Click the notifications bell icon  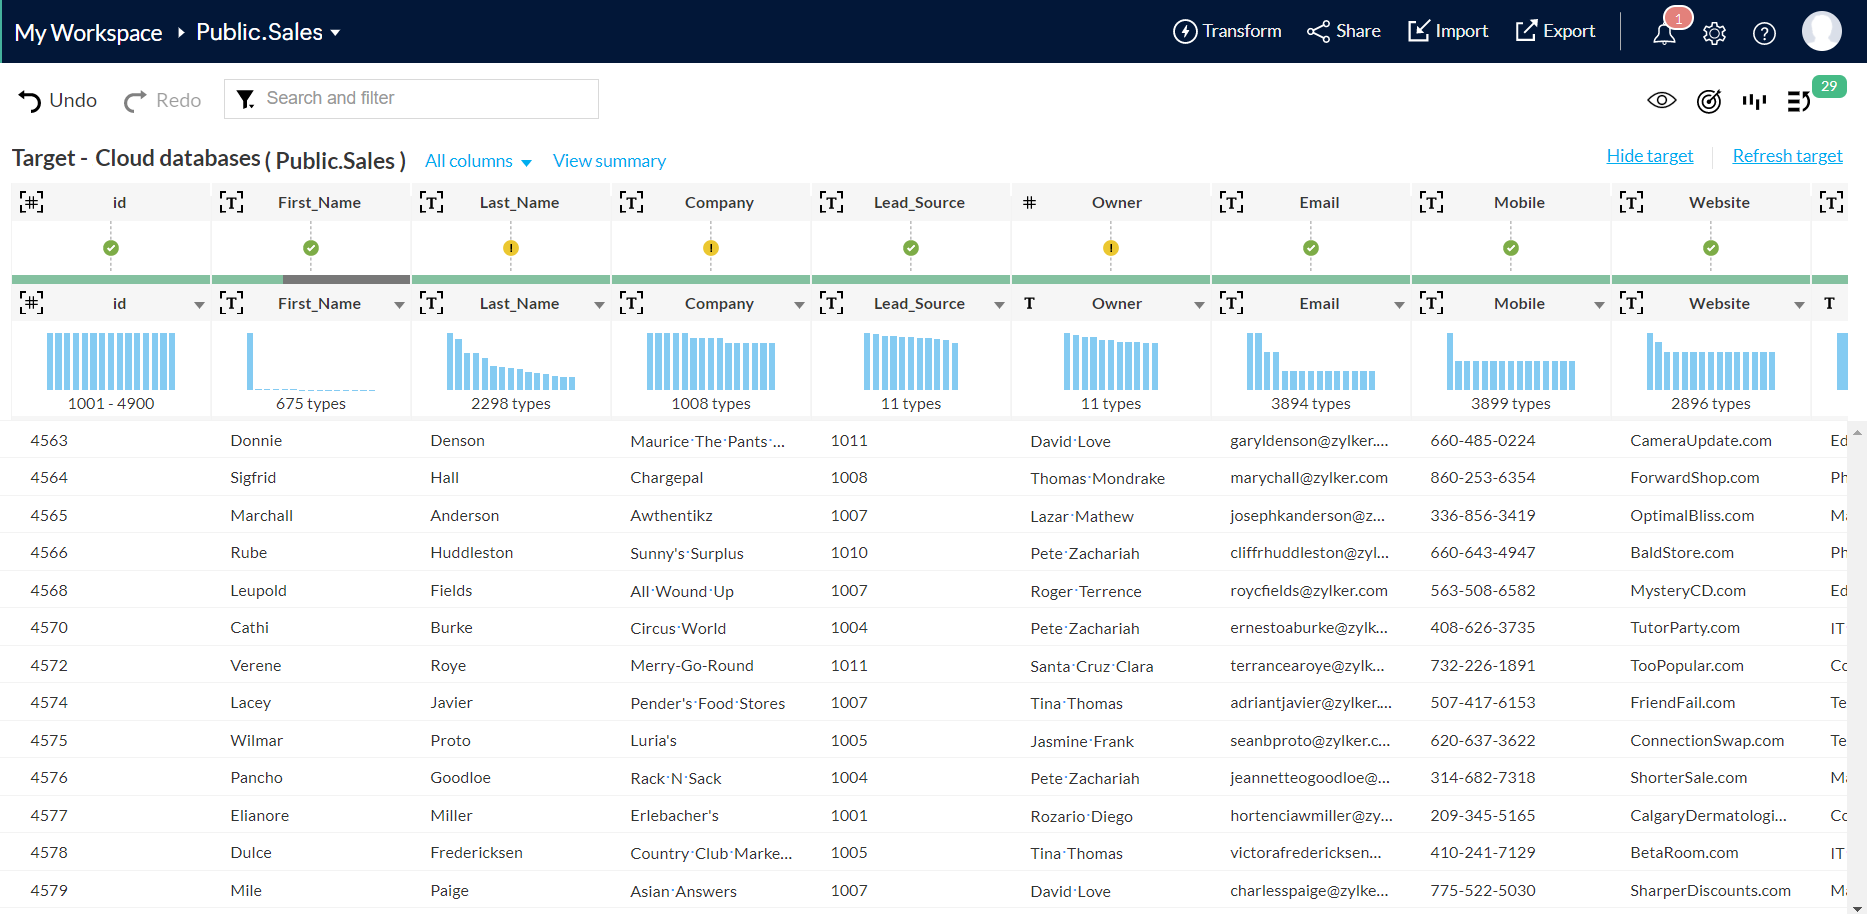pos(1664,33)
